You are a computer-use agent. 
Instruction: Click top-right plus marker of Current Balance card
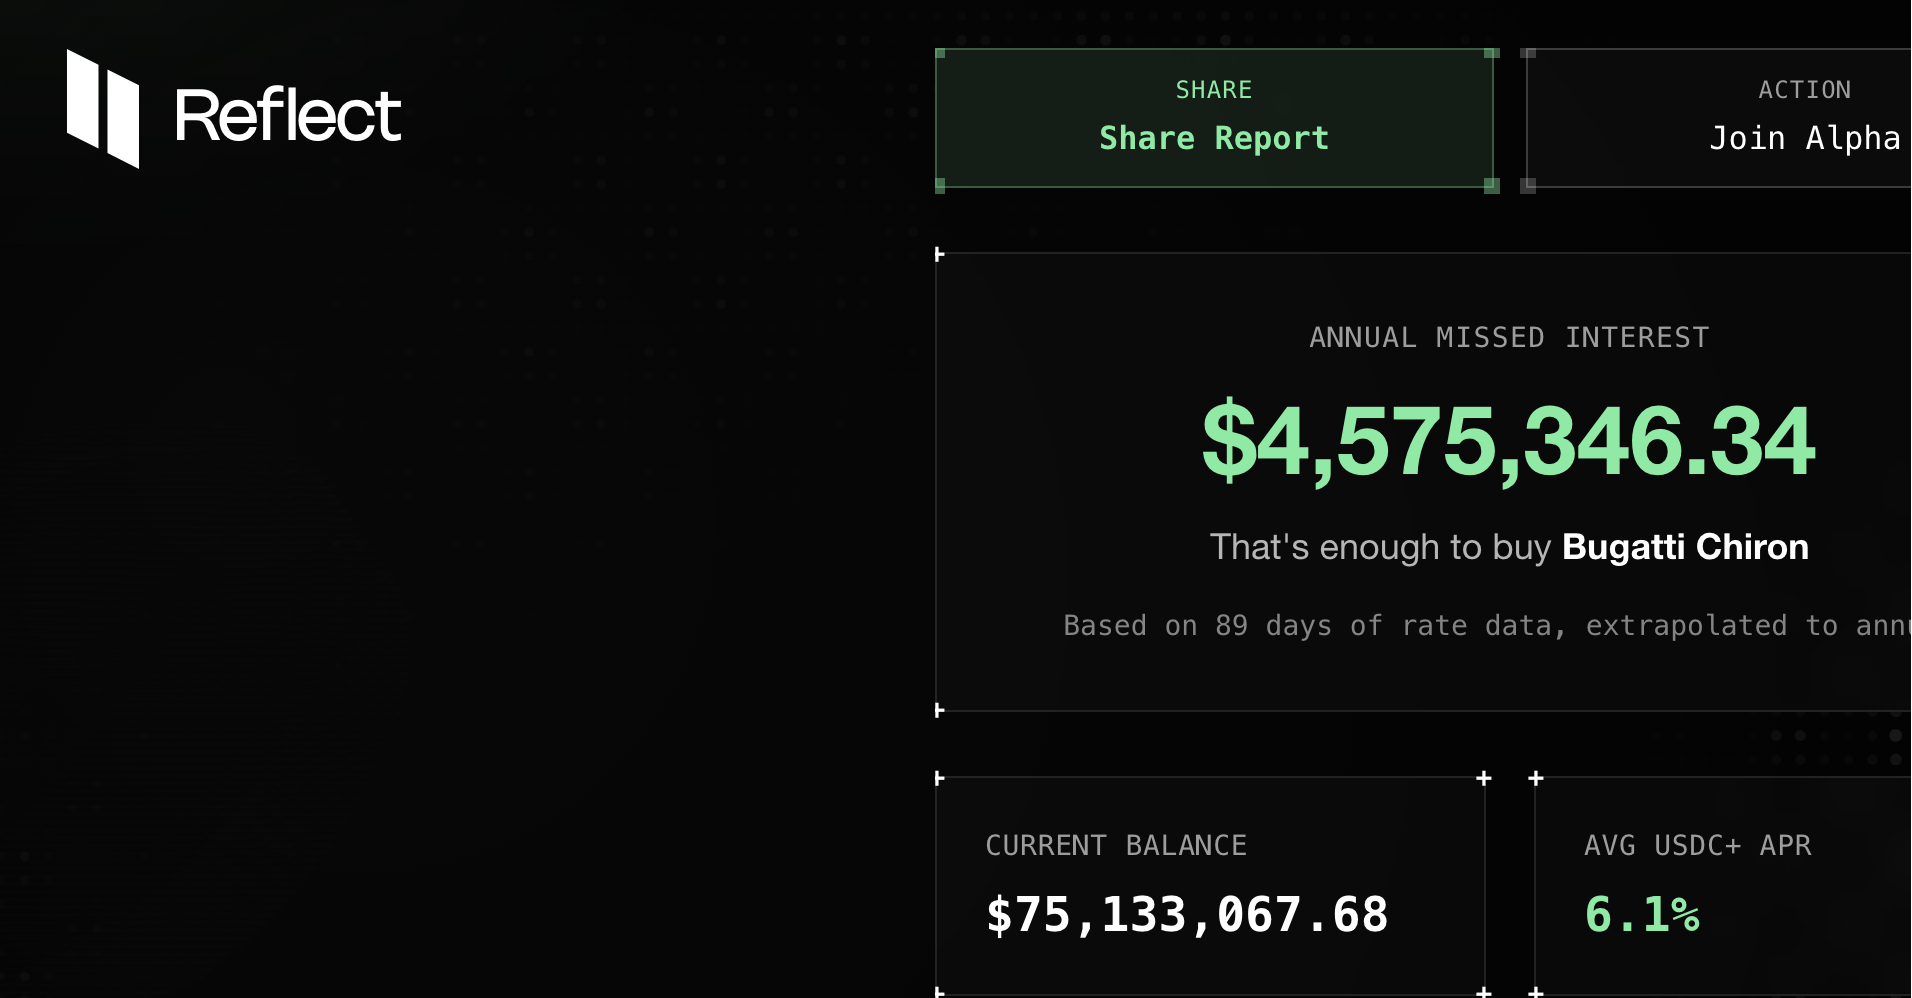point(1484,778)
